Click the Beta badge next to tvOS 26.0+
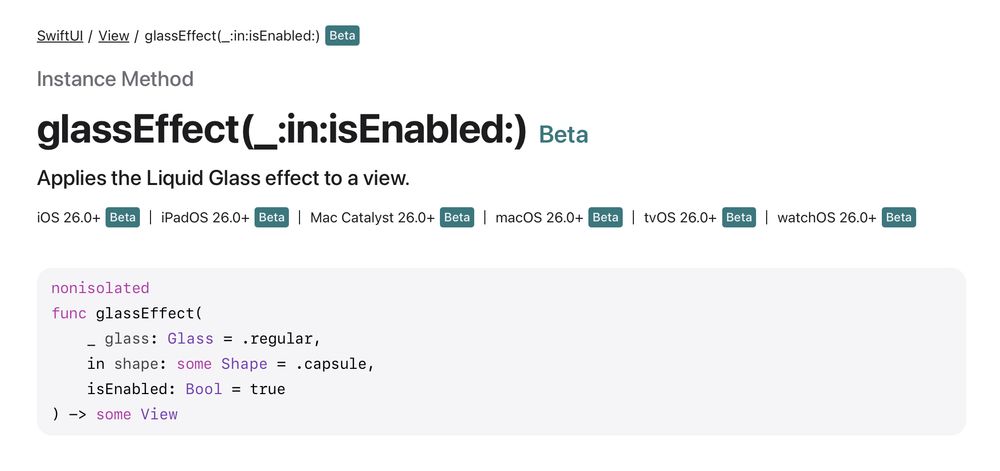This screenshot has width=1000, height=471. (739, 218)
